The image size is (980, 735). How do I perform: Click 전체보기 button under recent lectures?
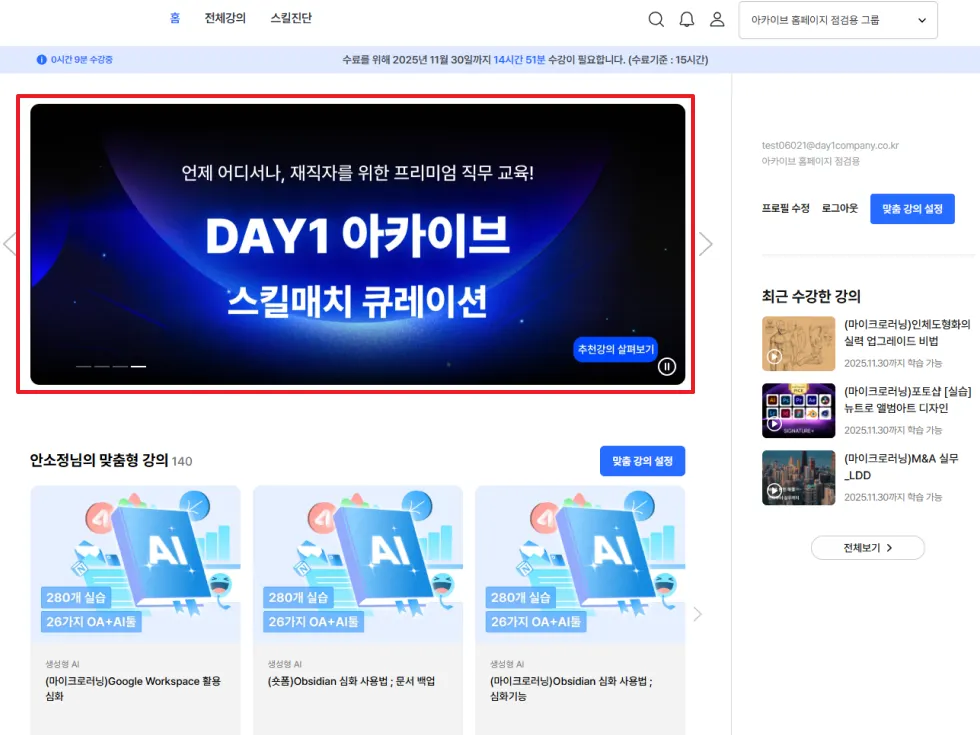tap(868, 548)
